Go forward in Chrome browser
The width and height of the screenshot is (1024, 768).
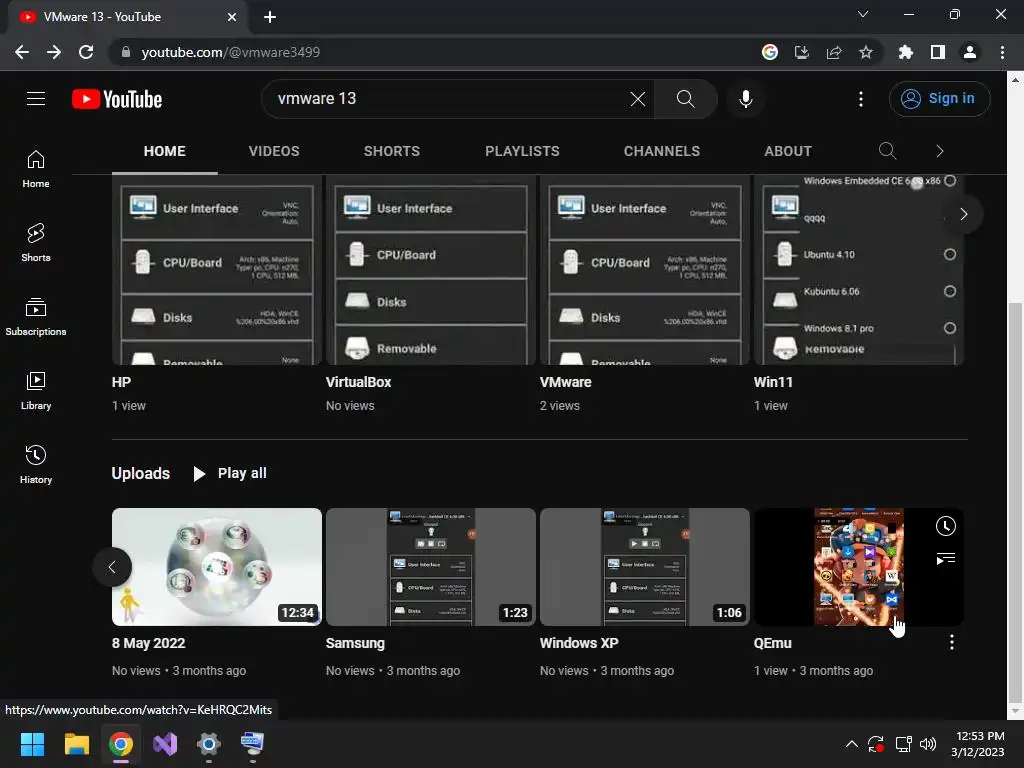(x=54, y=52)
